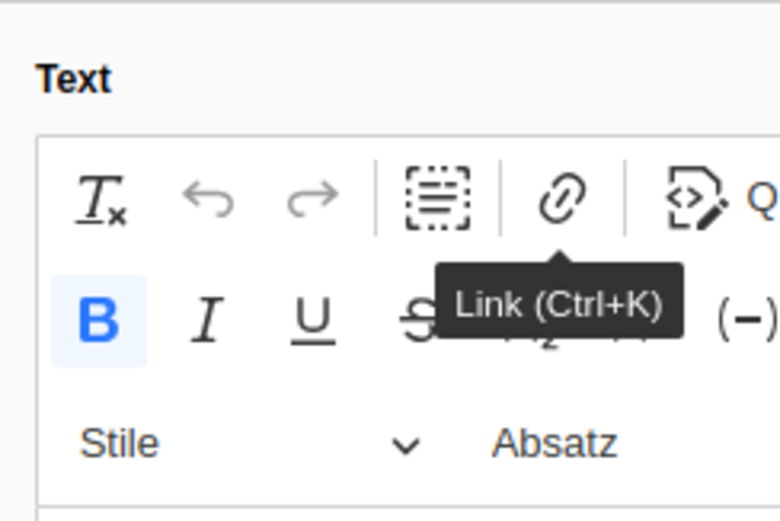Turn off the active Bold formatting
This screenshot has height=521, width=780.
[x=99, y=320]
